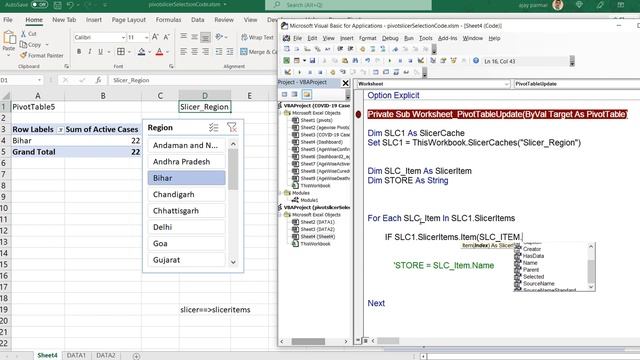Choose Selected in autocomplete list
Viewport: 640px width, 360px height.
[x=533, y=276]
